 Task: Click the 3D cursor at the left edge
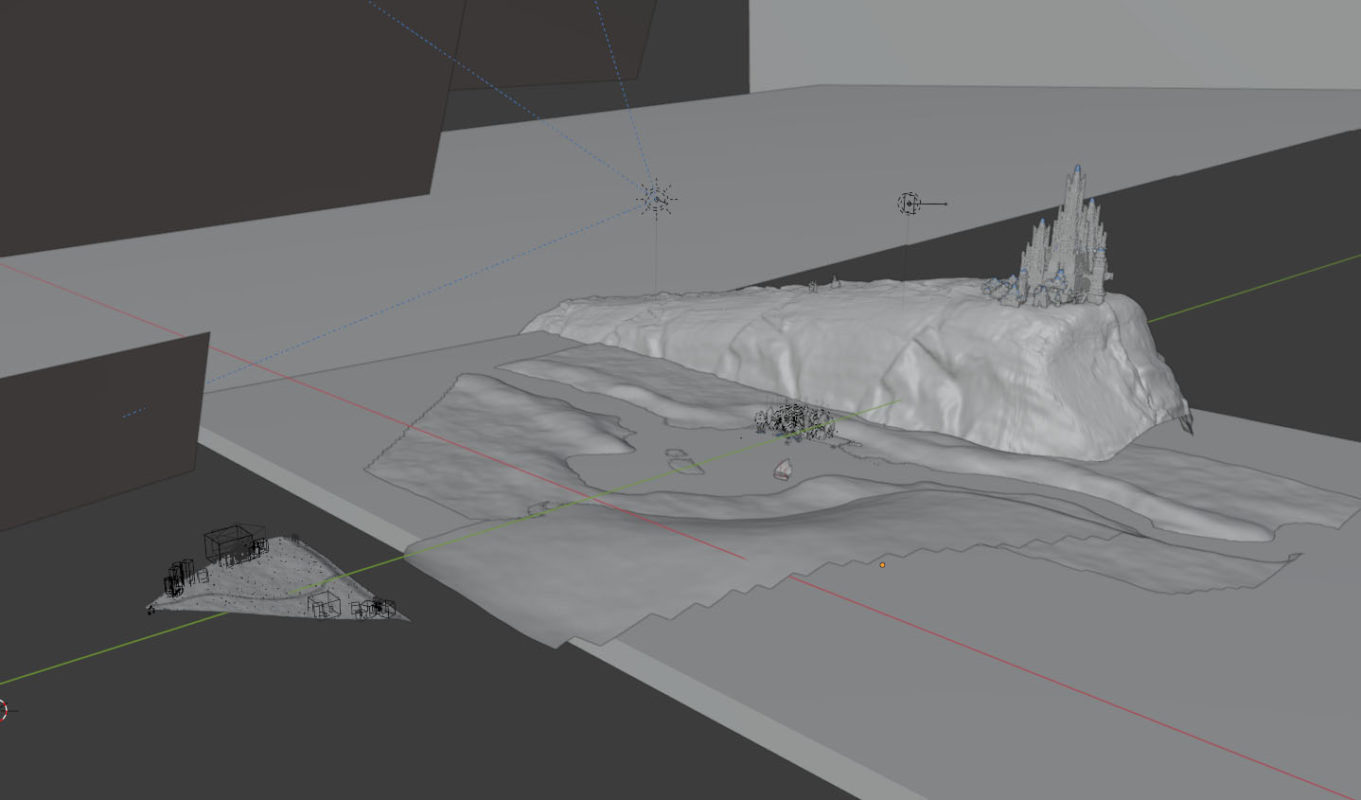coord(2,711)
